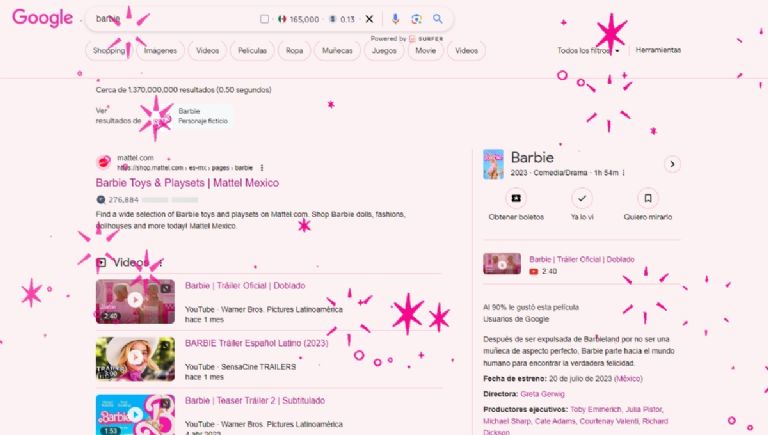Open Julia Pistor producer link
This screenshot has height=435, width=768.
pyautogui.click(x=644, y=409)
